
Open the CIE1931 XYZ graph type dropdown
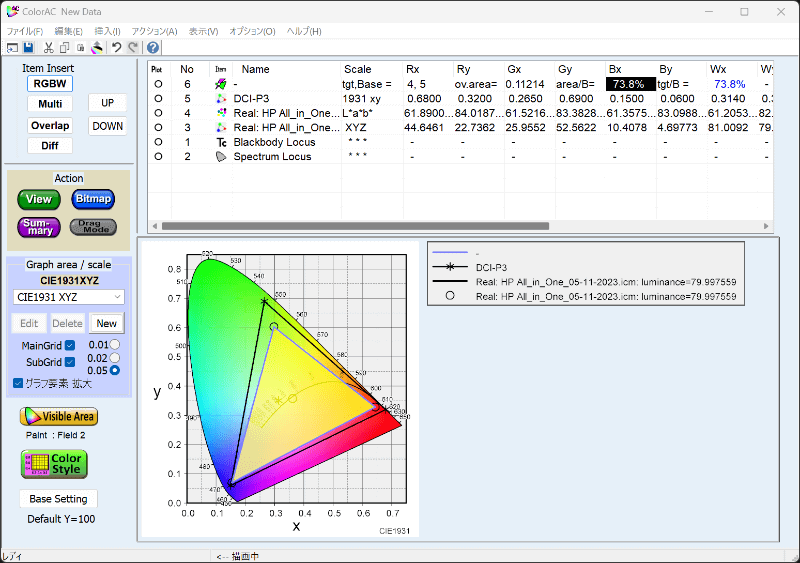68,297
